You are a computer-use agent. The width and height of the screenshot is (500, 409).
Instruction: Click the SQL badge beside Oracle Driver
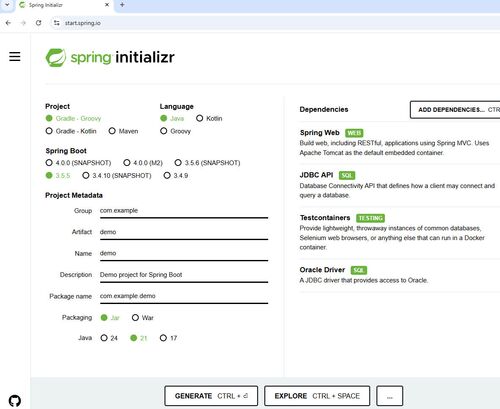click(x=359, y=270)
